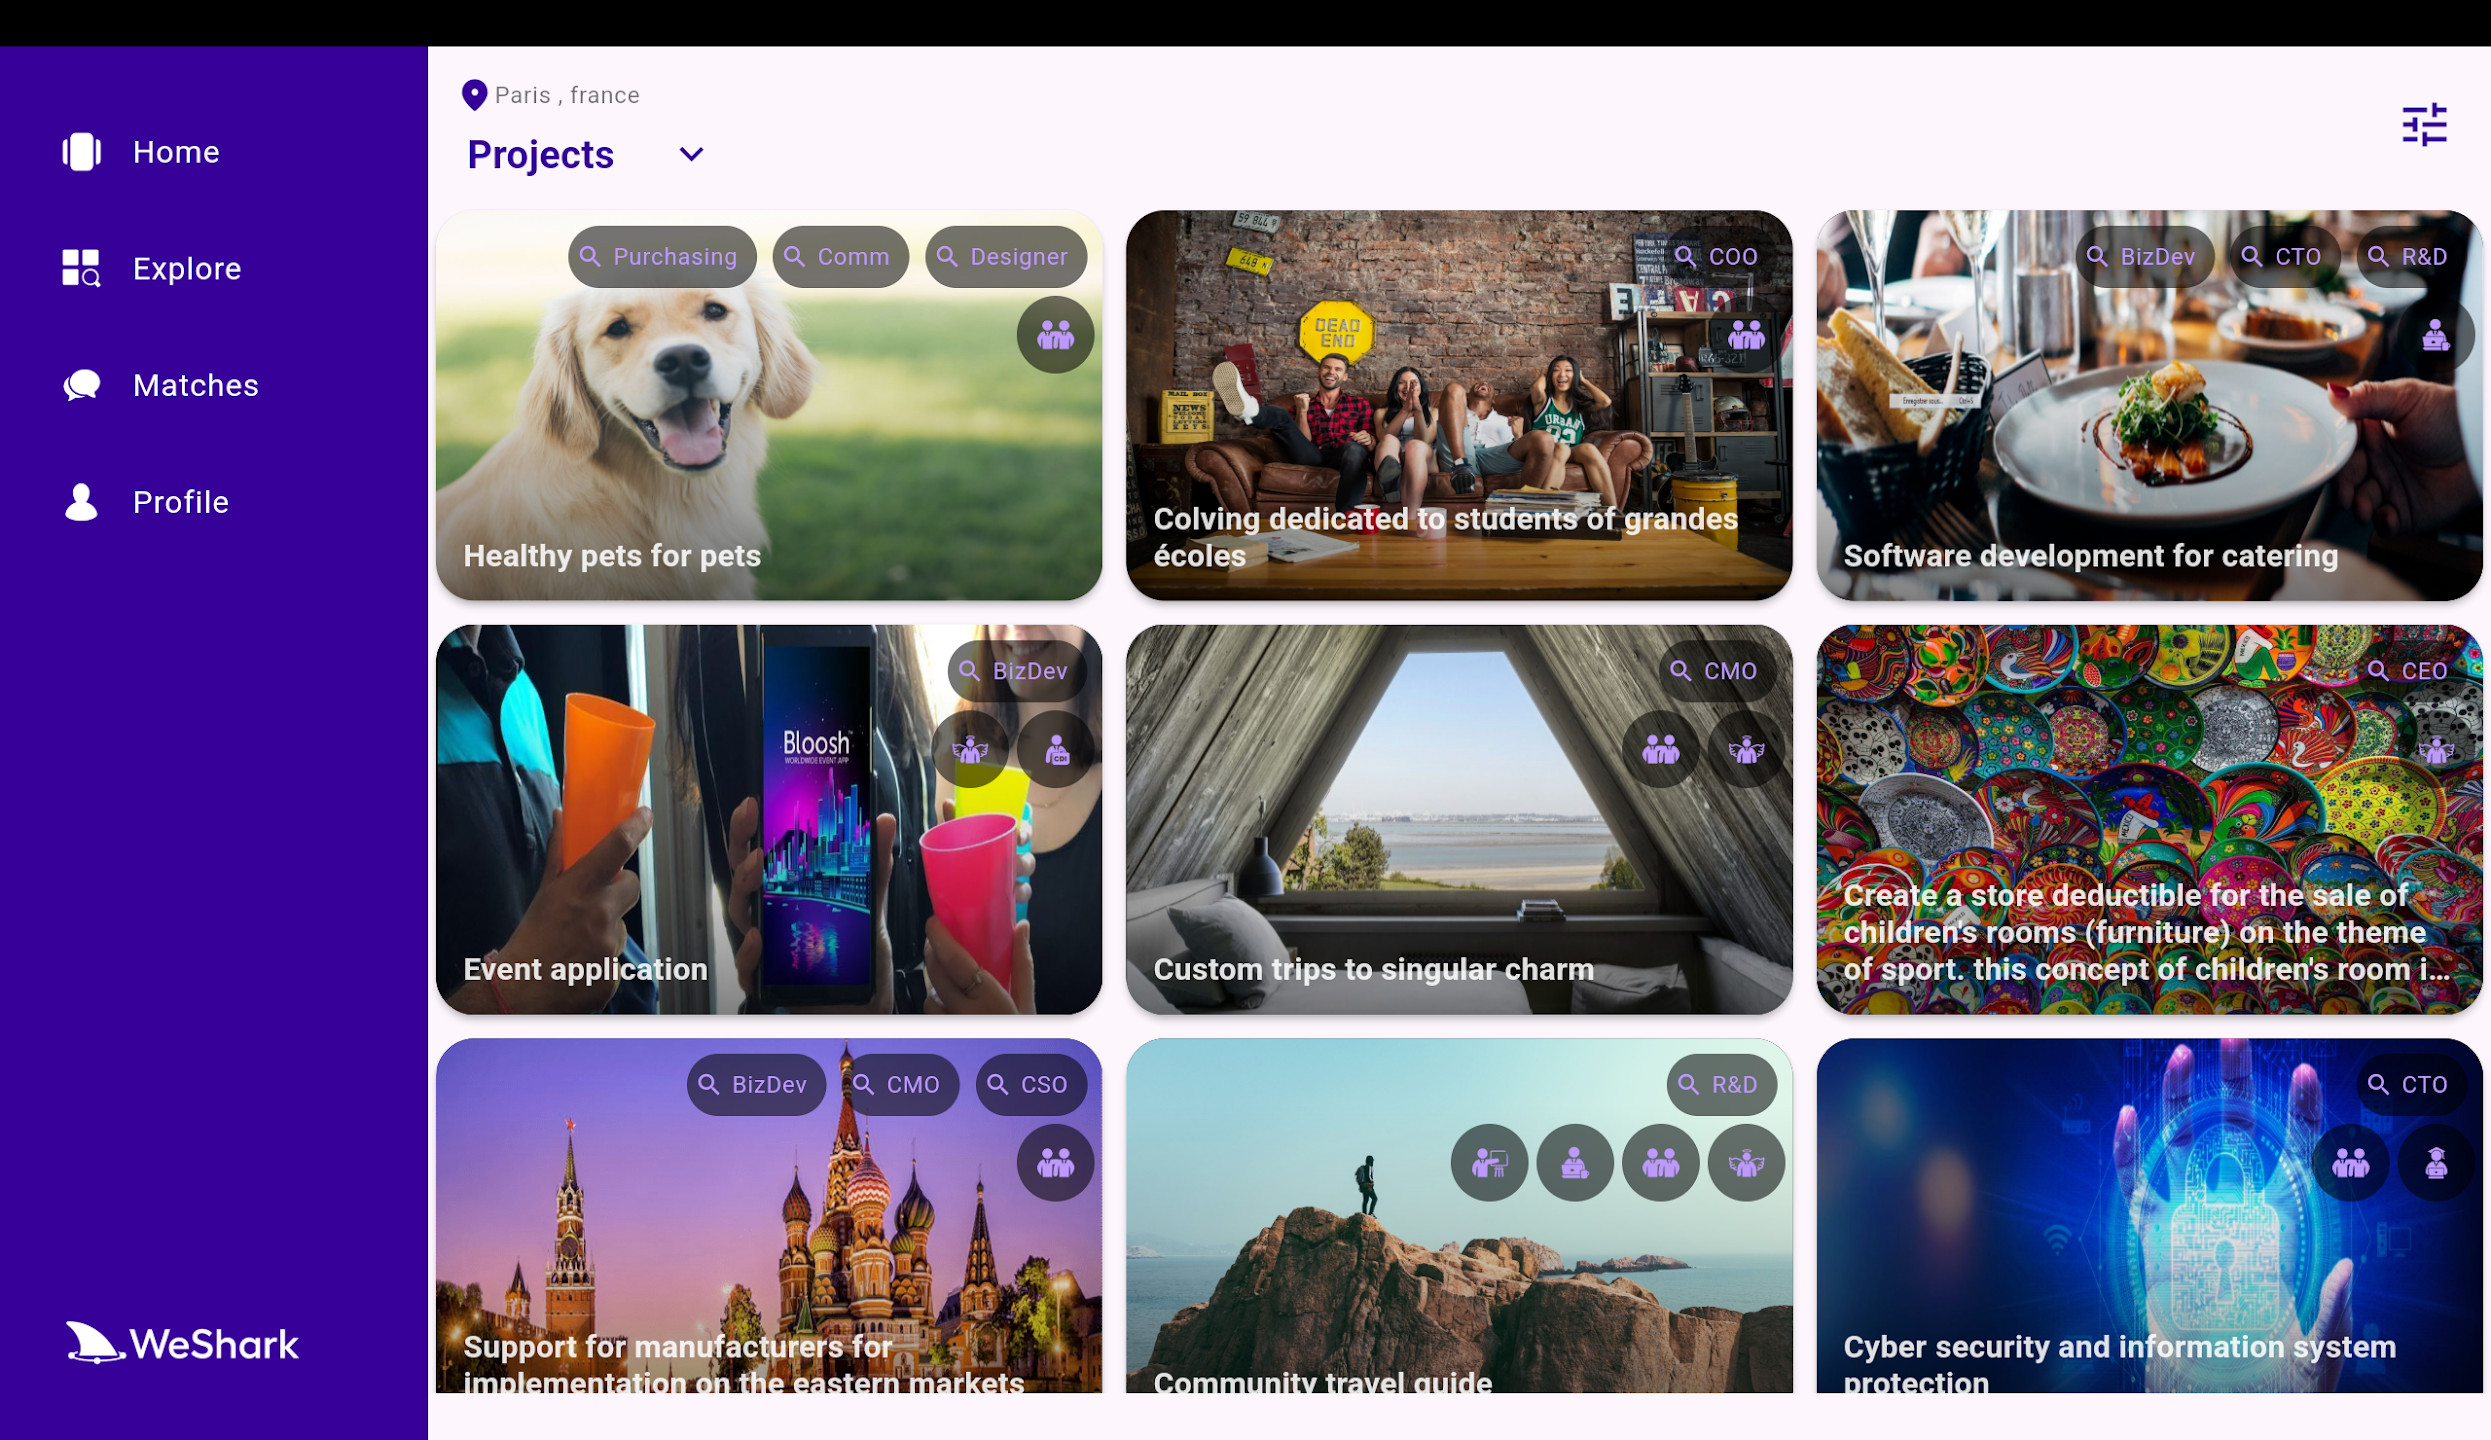Select the CEO chip on children's store card
The width and height of the screenshot is (2491, 1440).
coord(2410,671)
